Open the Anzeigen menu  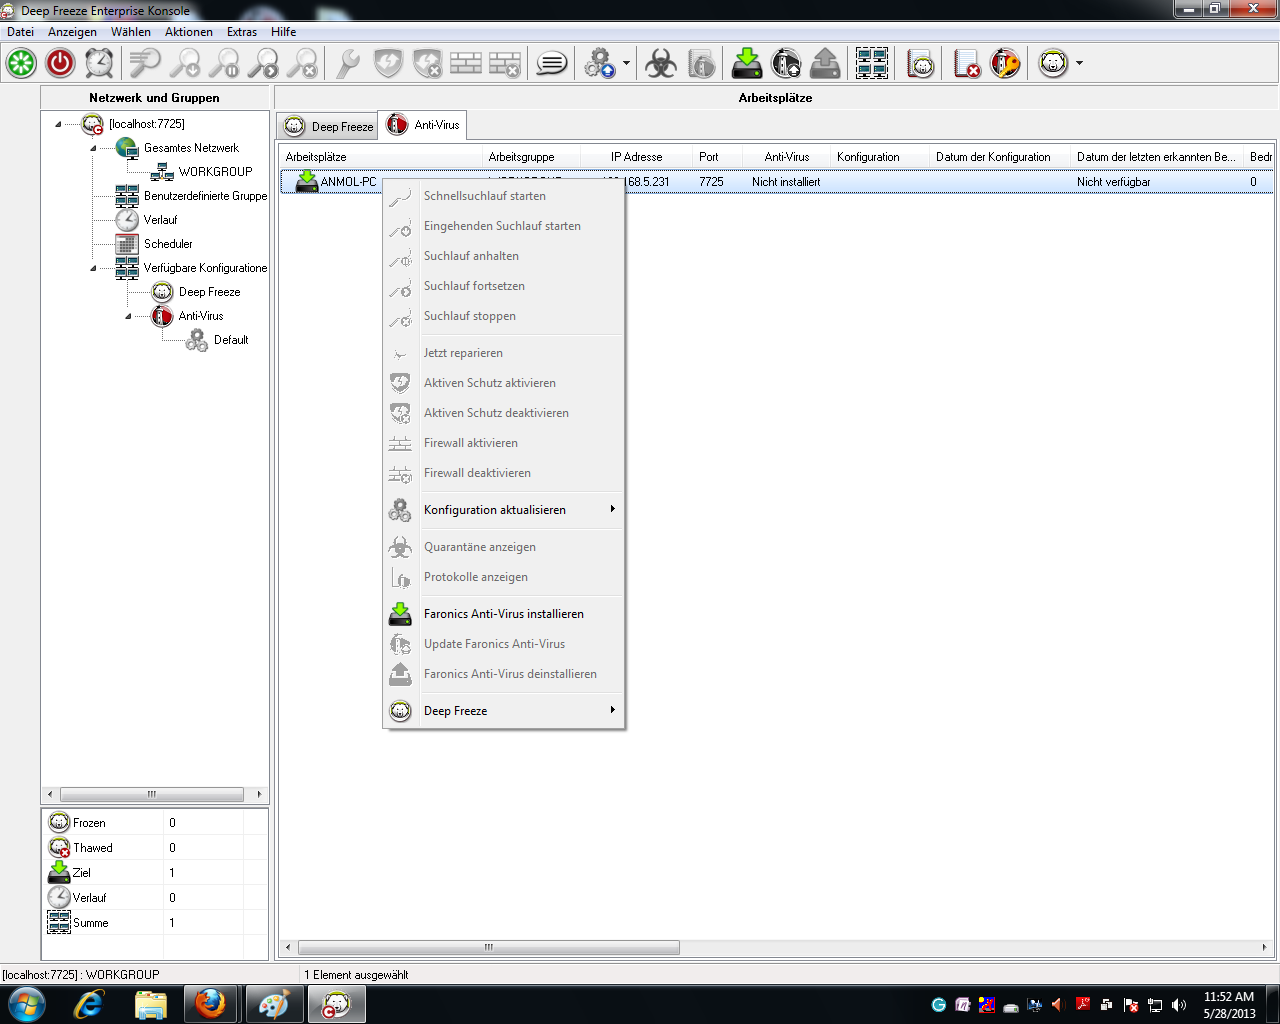(72, 32)
